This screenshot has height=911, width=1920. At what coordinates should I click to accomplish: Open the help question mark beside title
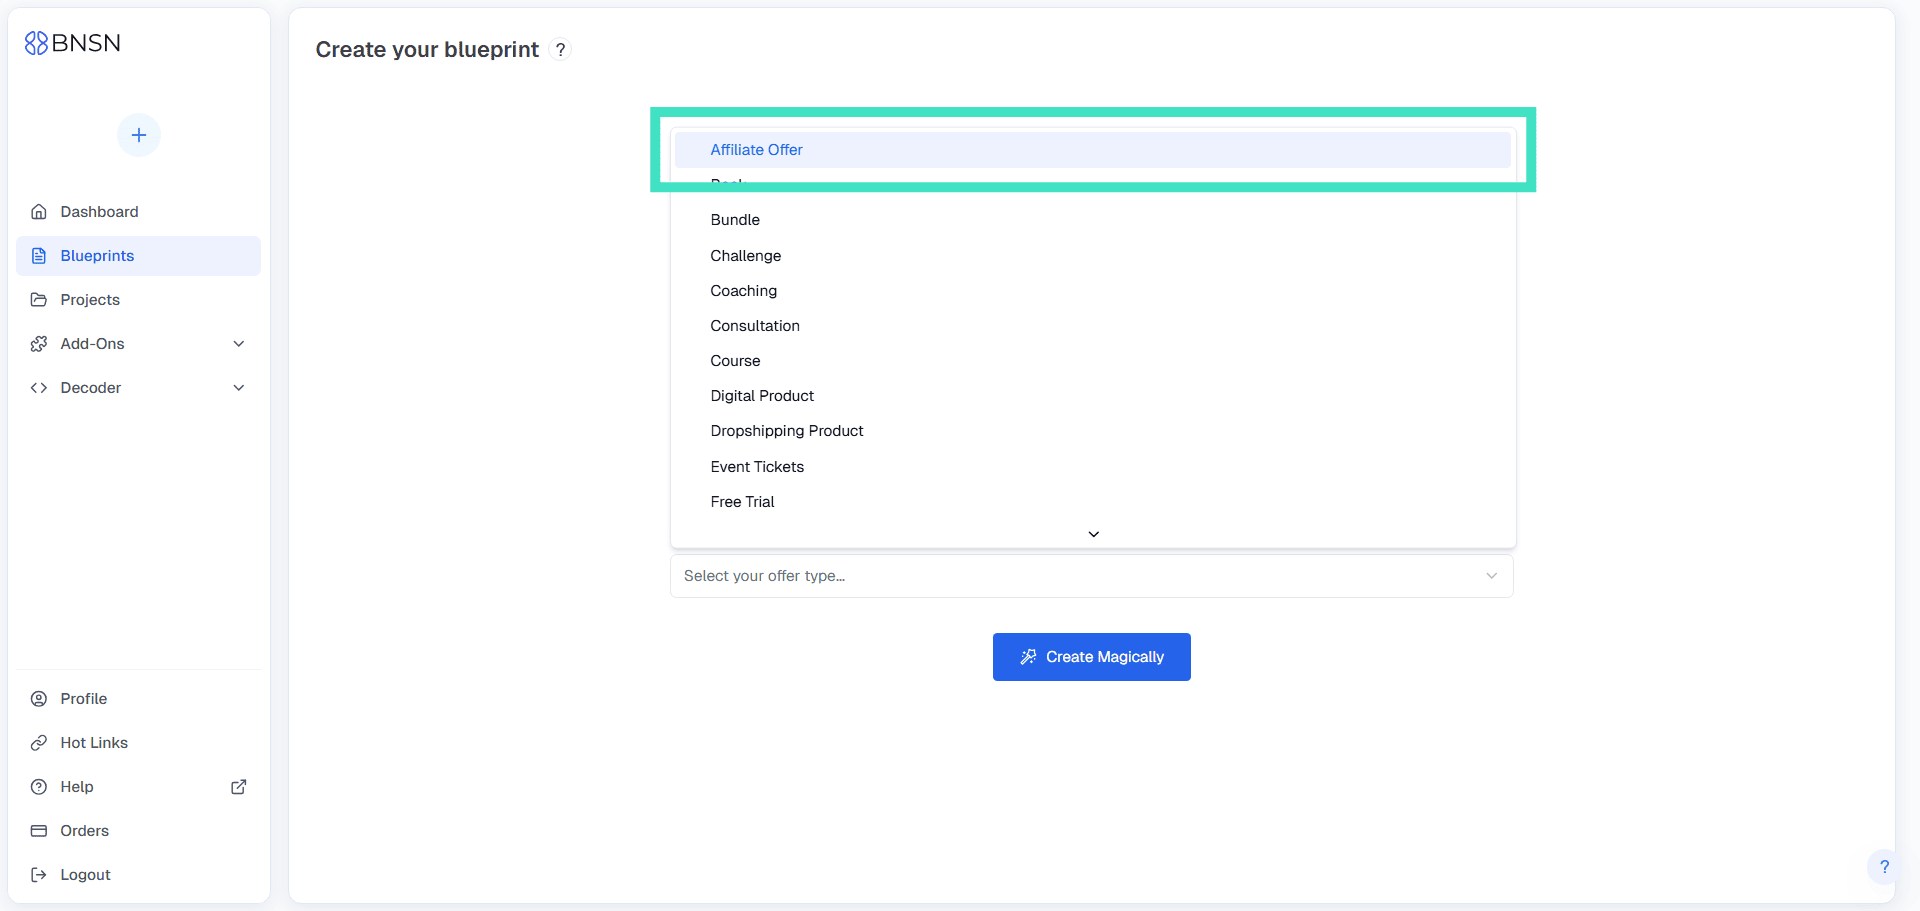(561, 50)
